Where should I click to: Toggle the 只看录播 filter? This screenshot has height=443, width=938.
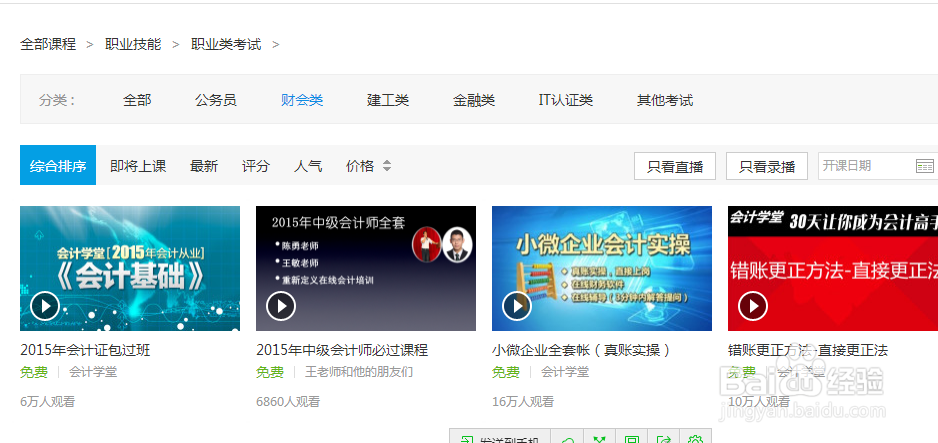pyautogui.click(x=767, y=166)
